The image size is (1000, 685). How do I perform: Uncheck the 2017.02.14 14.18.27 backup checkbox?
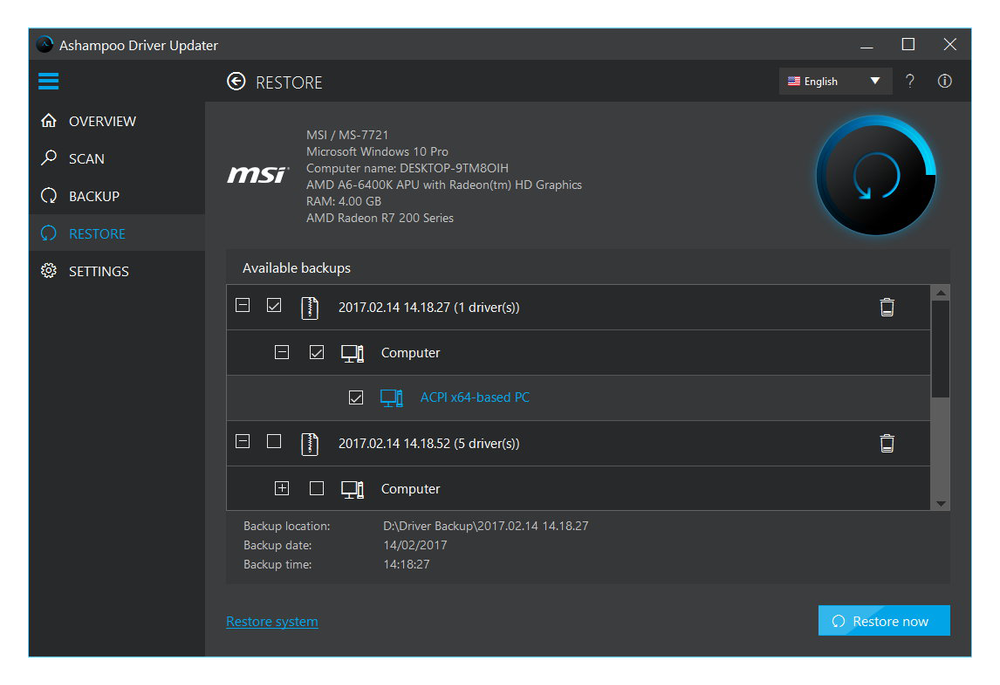click(274, 306)
